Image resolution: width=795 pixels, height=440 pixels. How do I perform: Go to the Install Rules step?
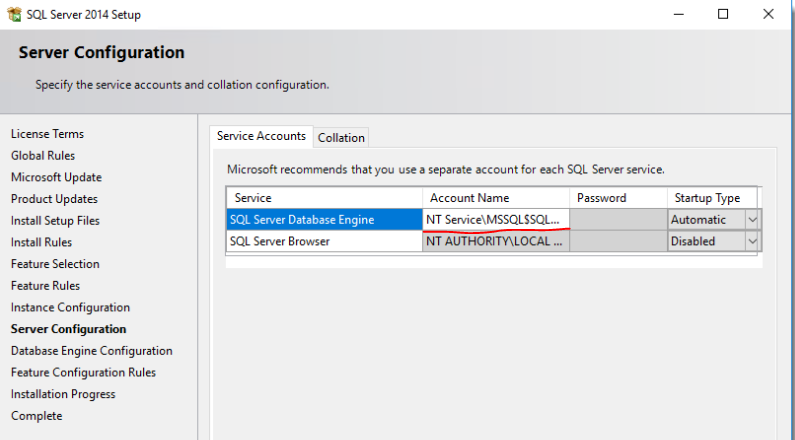tap(41, 242)
